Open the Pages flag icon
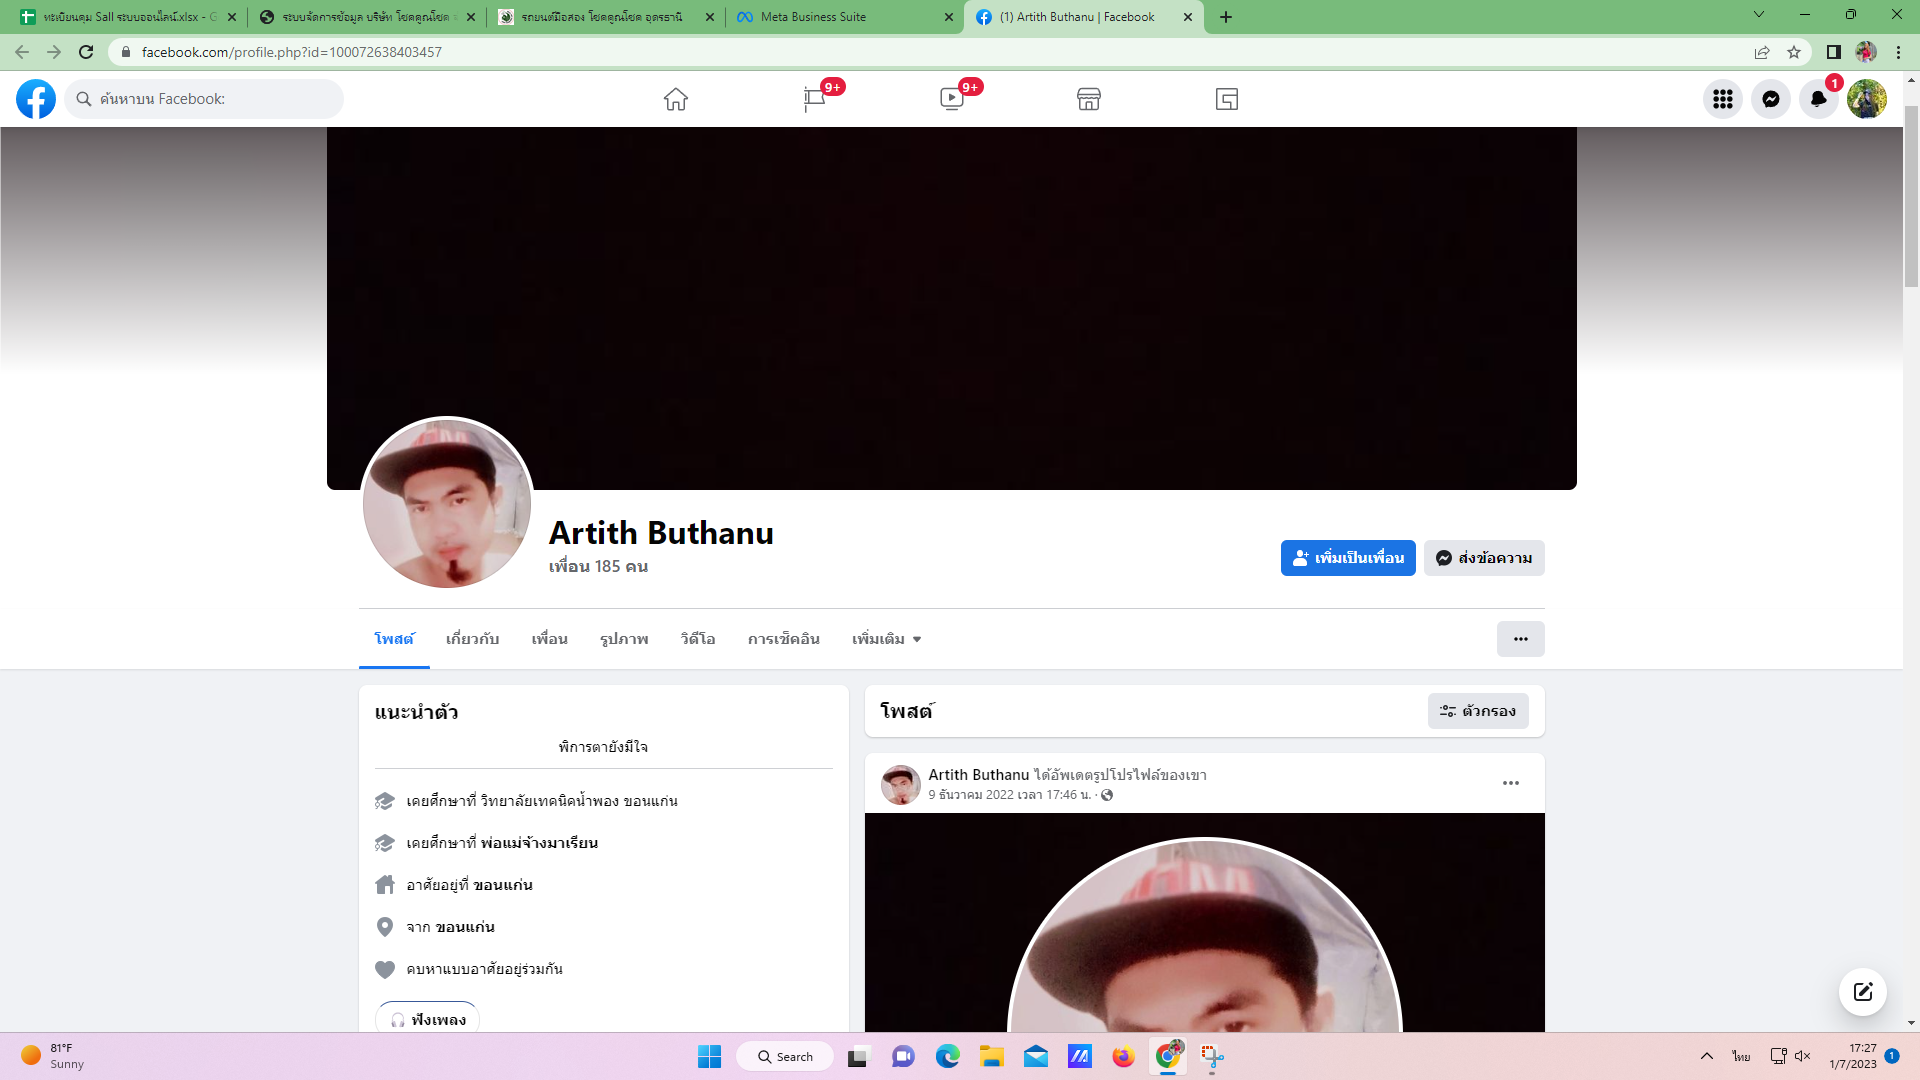This screenshot has width=1920, height=1080. (814, 99)
